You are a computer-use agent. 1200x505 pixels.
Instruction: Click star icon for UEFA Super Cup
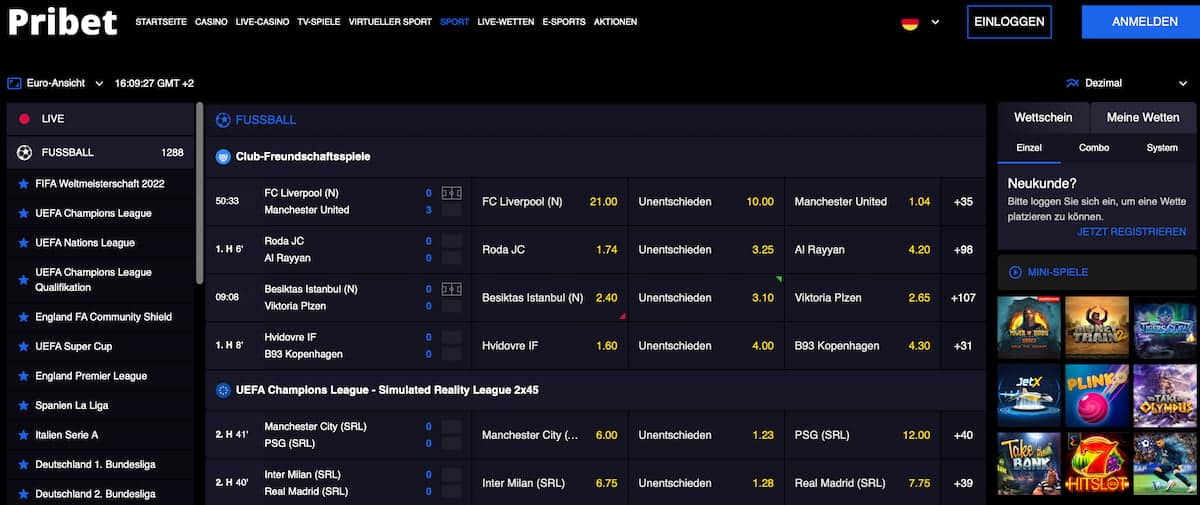[x=24, y=346]
